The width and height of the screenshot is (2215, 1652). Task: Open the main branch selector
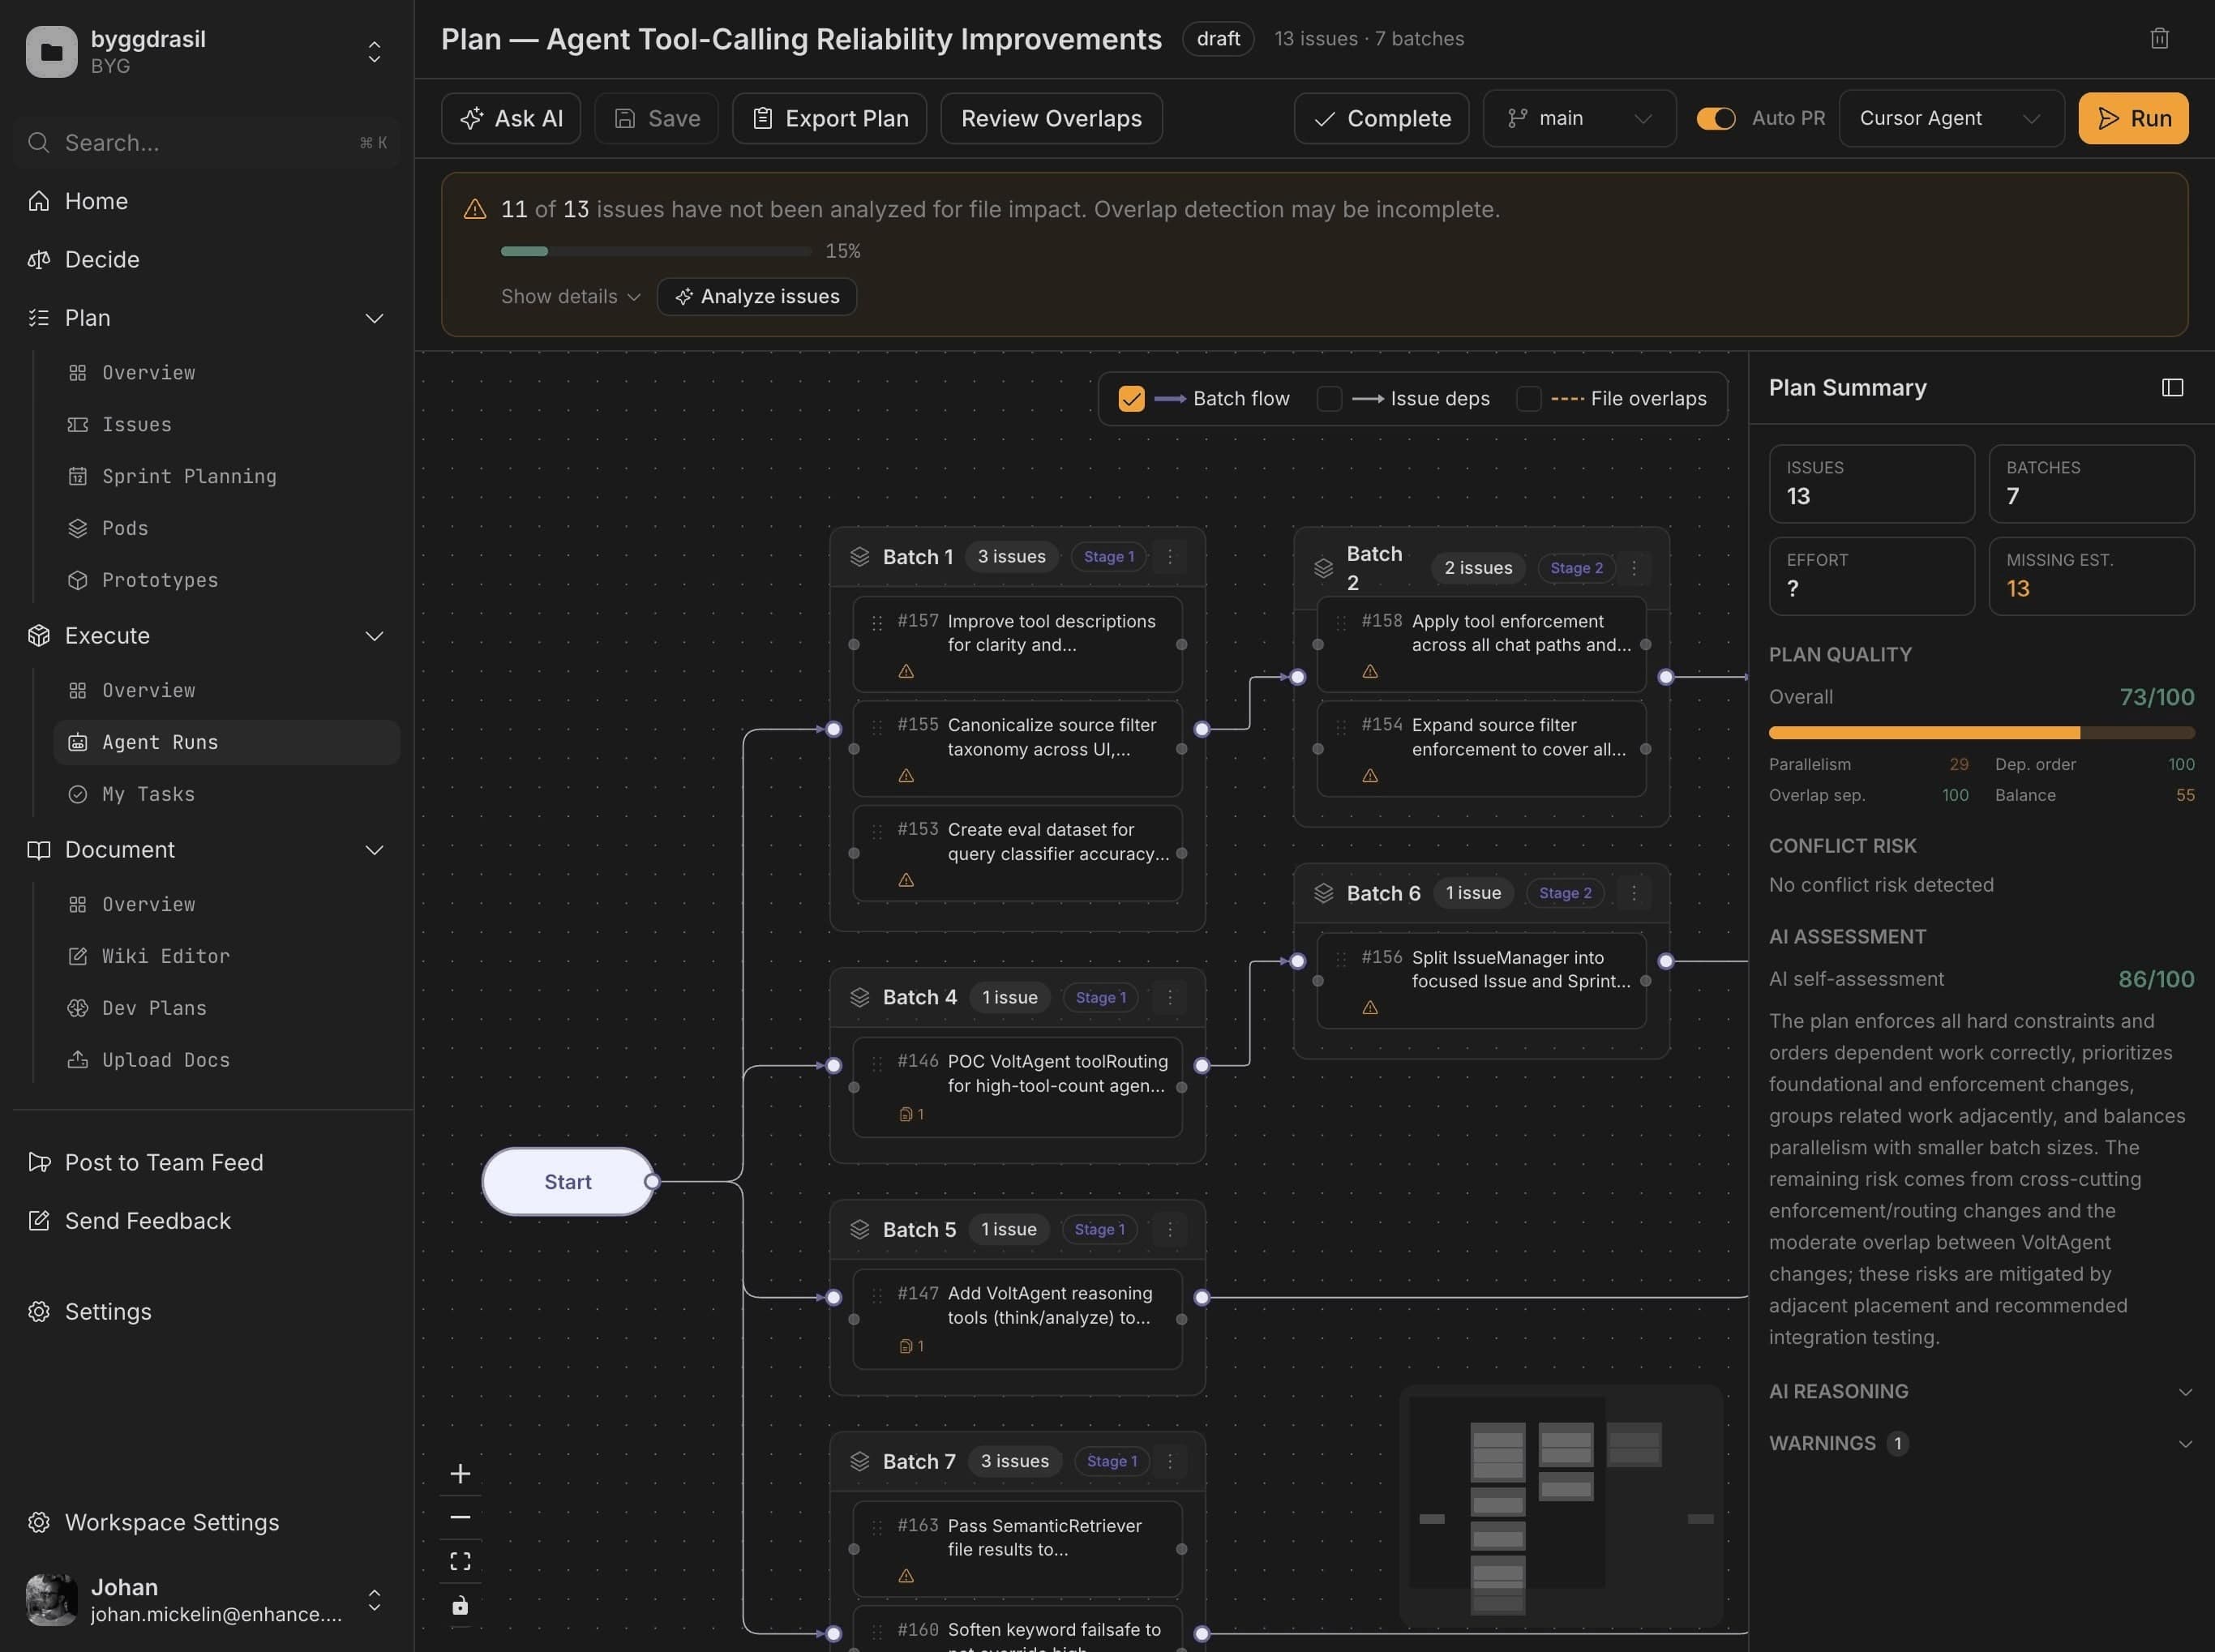1578,118
